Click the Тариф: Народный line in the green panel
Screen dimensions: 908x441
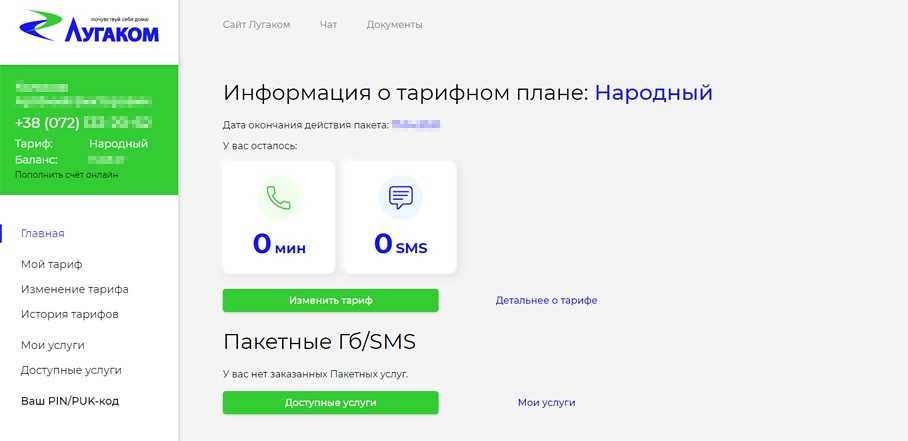(82, 144)
